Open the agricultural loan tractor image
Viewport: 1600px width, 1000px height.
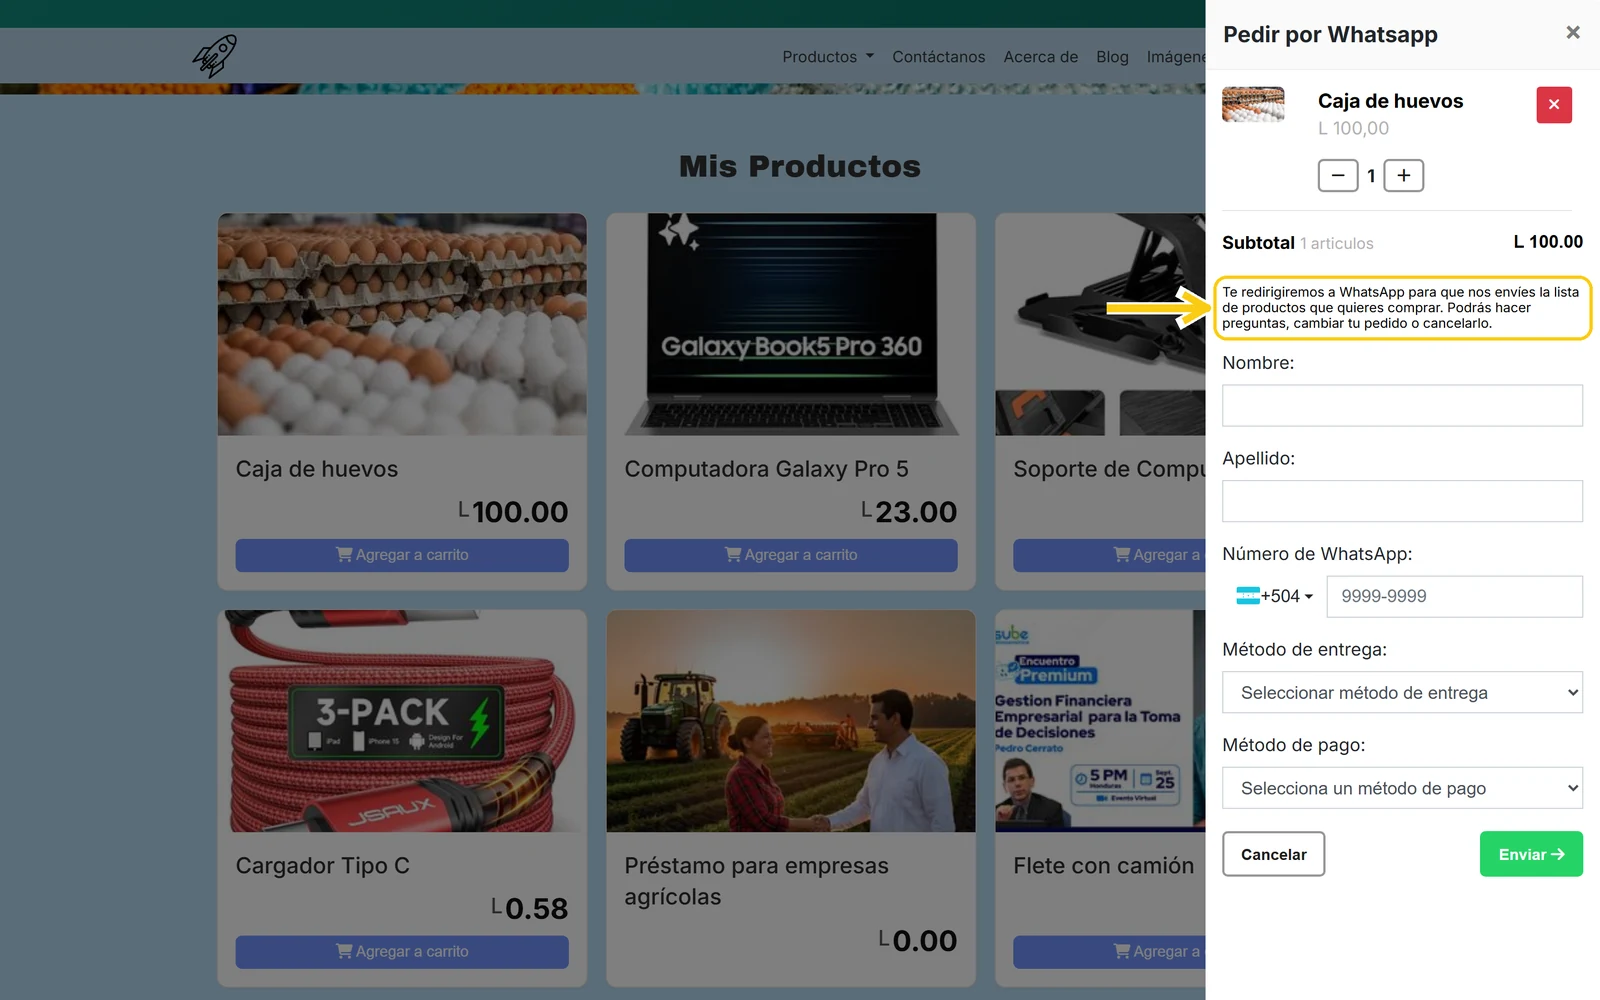[791, 721]
